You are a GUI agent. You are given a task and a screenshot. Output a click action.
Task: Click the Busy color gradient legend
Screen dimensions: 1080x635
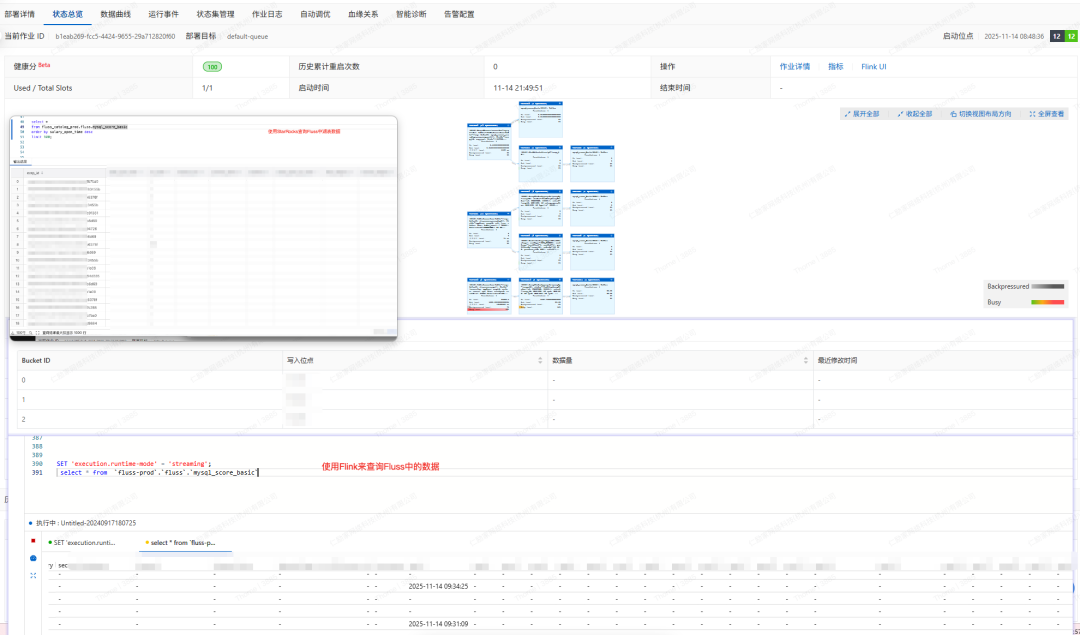click(1047, 302)
